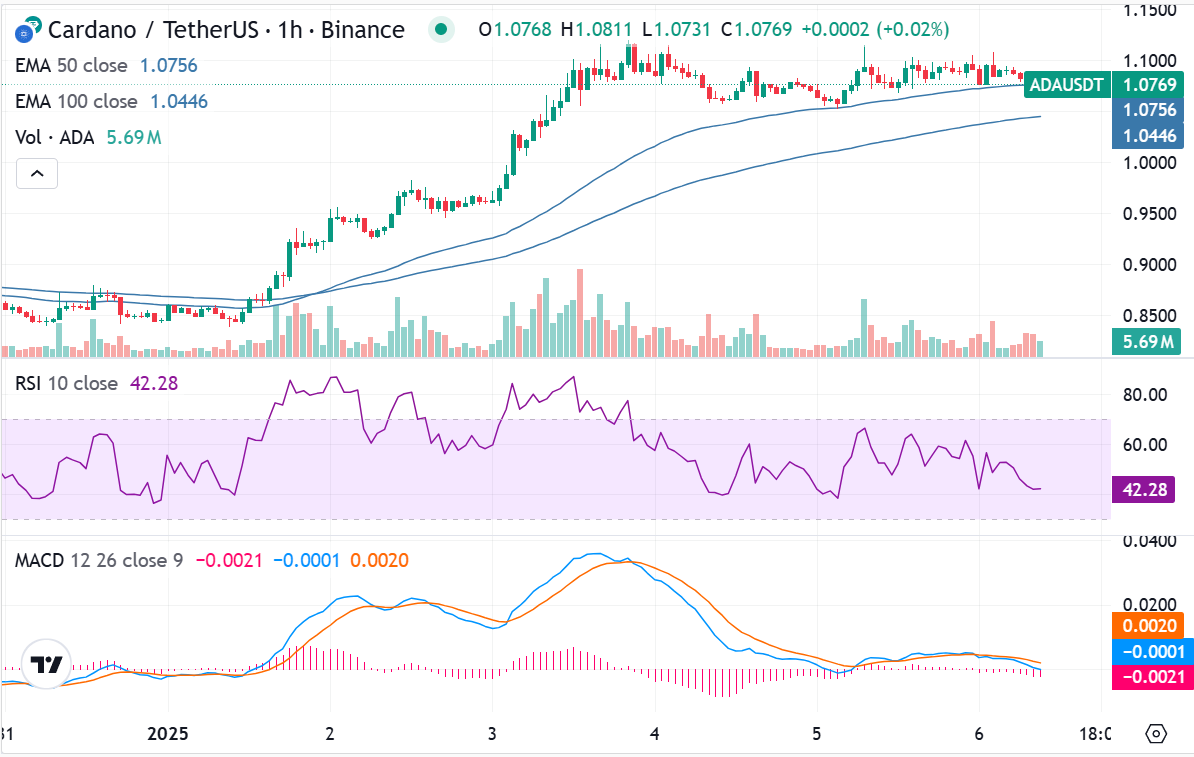Select the Vol · ADA legend
1194x757 pixels.
tap(55, 137)
